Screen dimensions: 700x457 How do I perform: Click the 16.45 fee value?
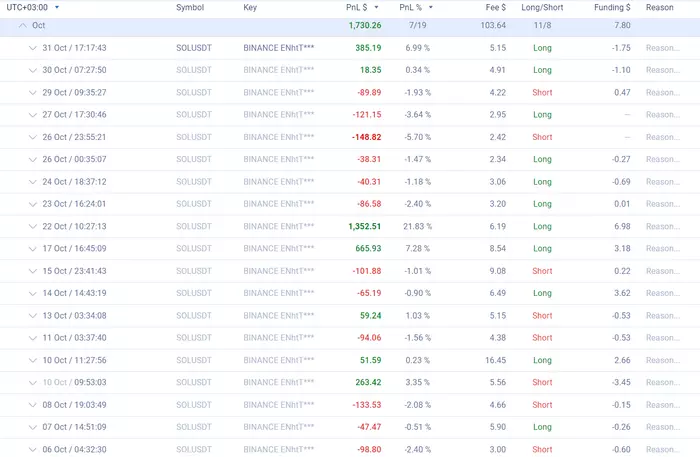[x=496, y=360]
